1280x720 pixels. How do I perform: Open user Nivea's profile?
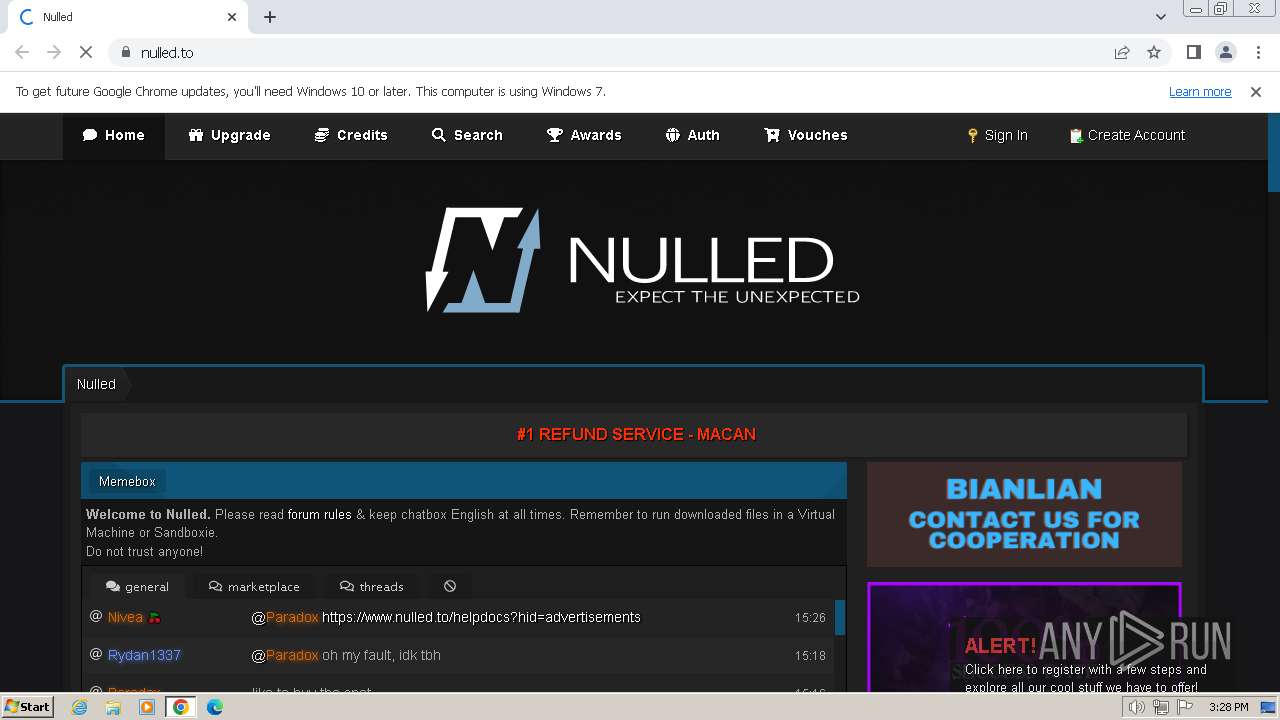[x=125, y=617]
